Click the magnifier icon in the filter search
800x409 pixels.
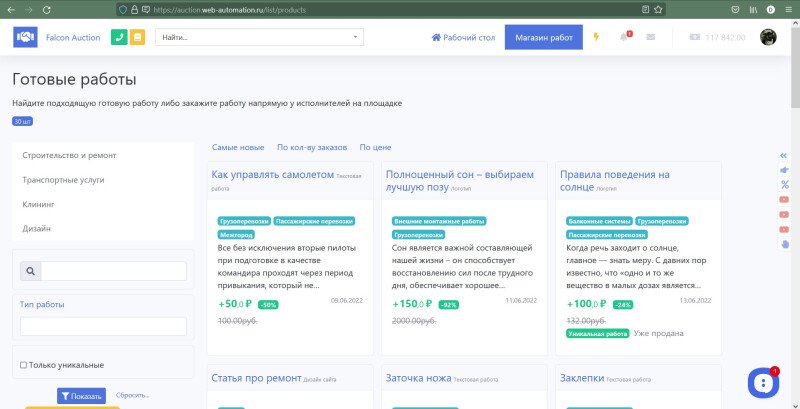pyautogui.click(x=31, y=271)
